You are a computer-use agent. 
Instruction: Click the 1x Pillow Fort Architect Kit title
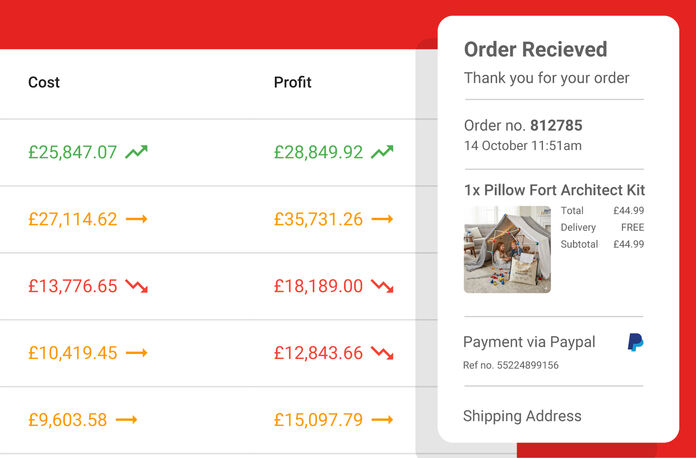pyautogui.click(x=554, y=190)
